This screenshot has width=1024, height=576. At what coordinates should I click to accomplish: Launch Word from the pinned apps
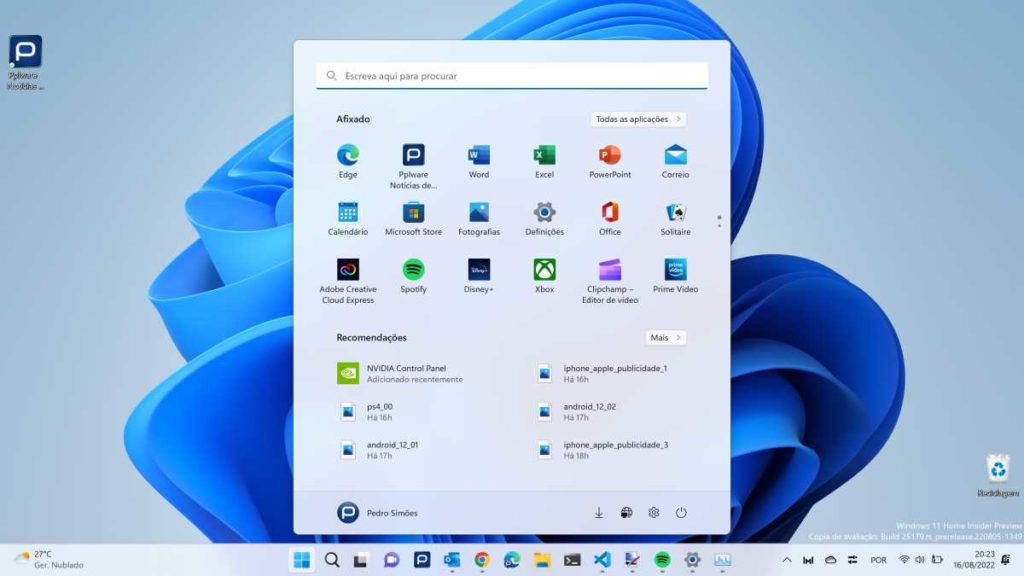[x=479, y=161]
